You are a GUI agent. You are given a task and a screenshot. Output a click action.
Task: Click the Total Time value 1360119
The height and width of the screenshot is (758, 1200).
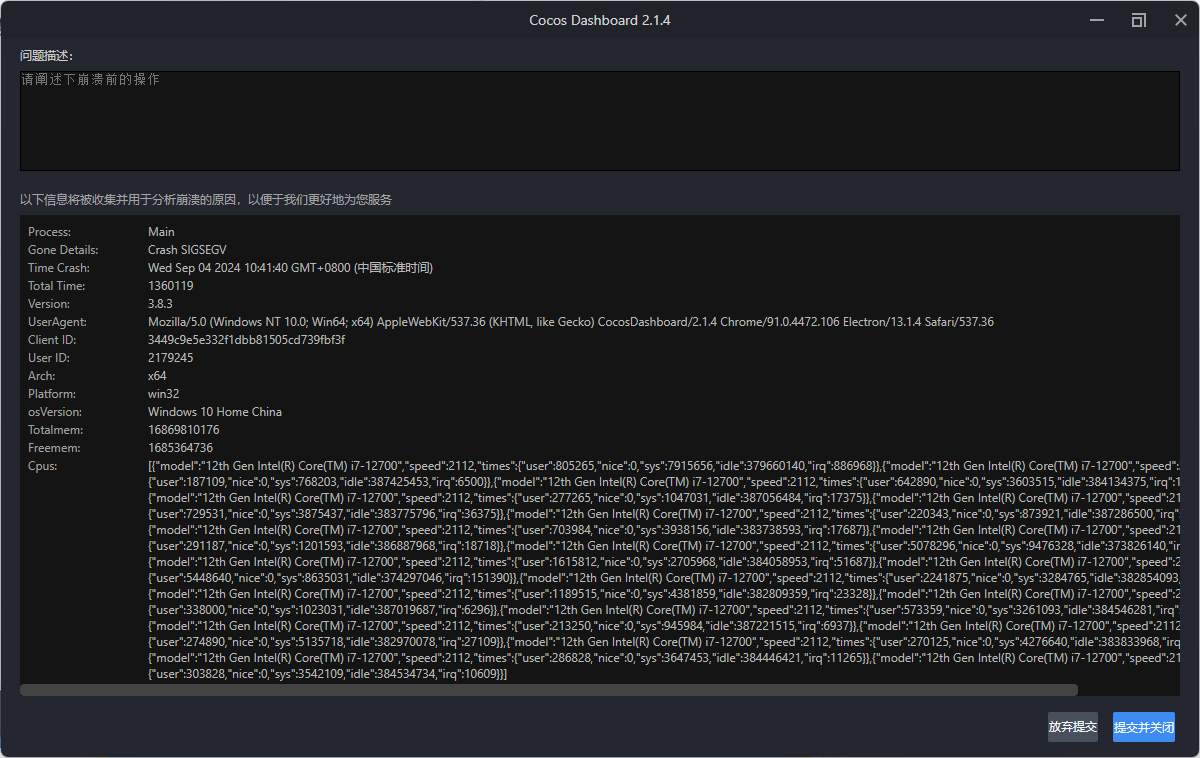171,286
